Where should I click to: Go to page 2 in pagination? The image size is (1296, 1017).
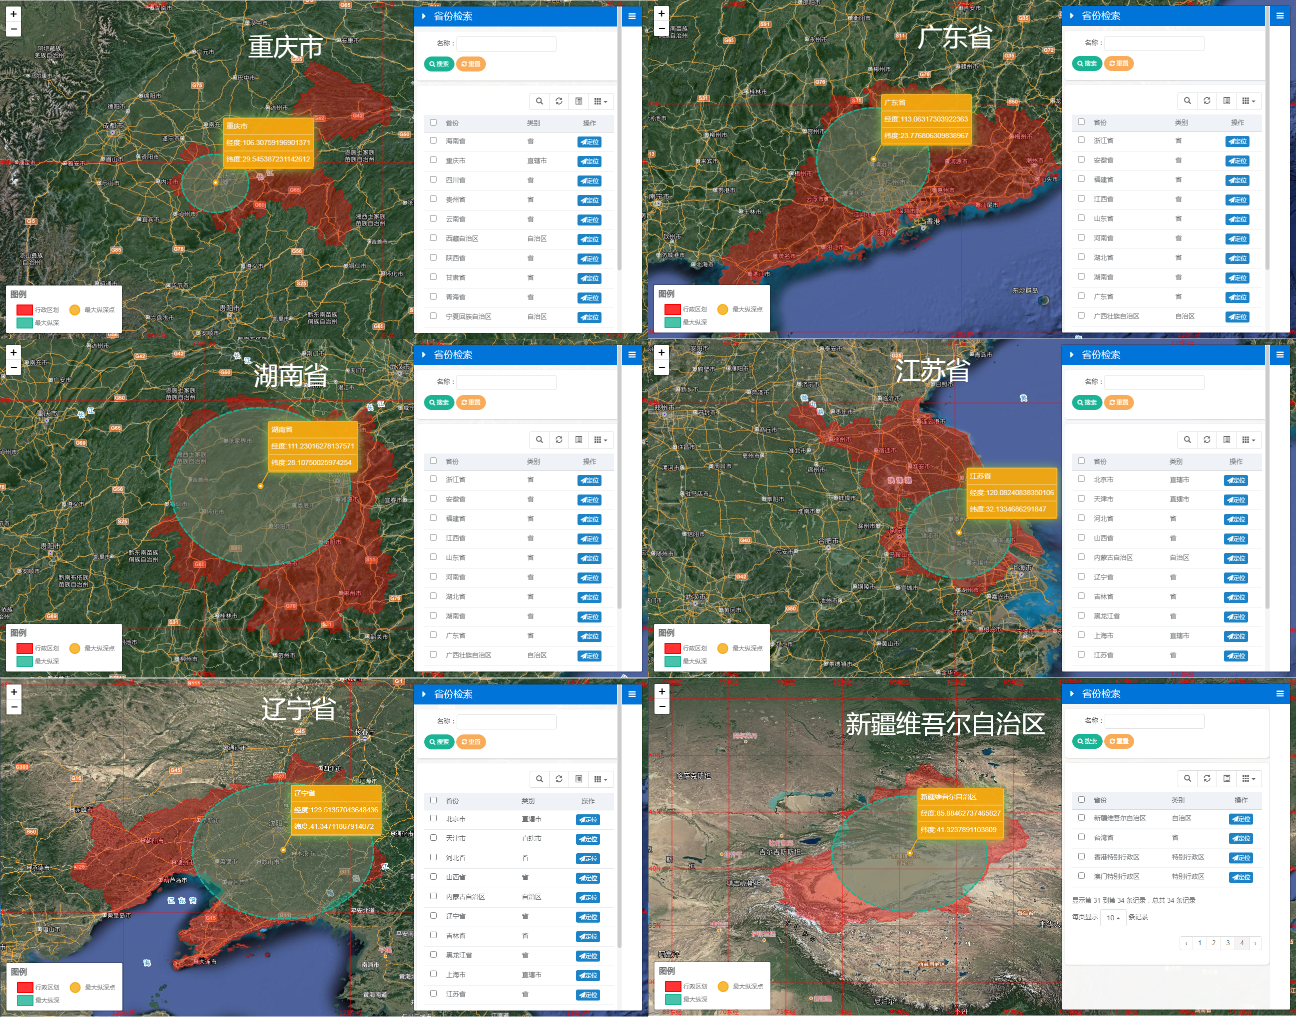1214,943
